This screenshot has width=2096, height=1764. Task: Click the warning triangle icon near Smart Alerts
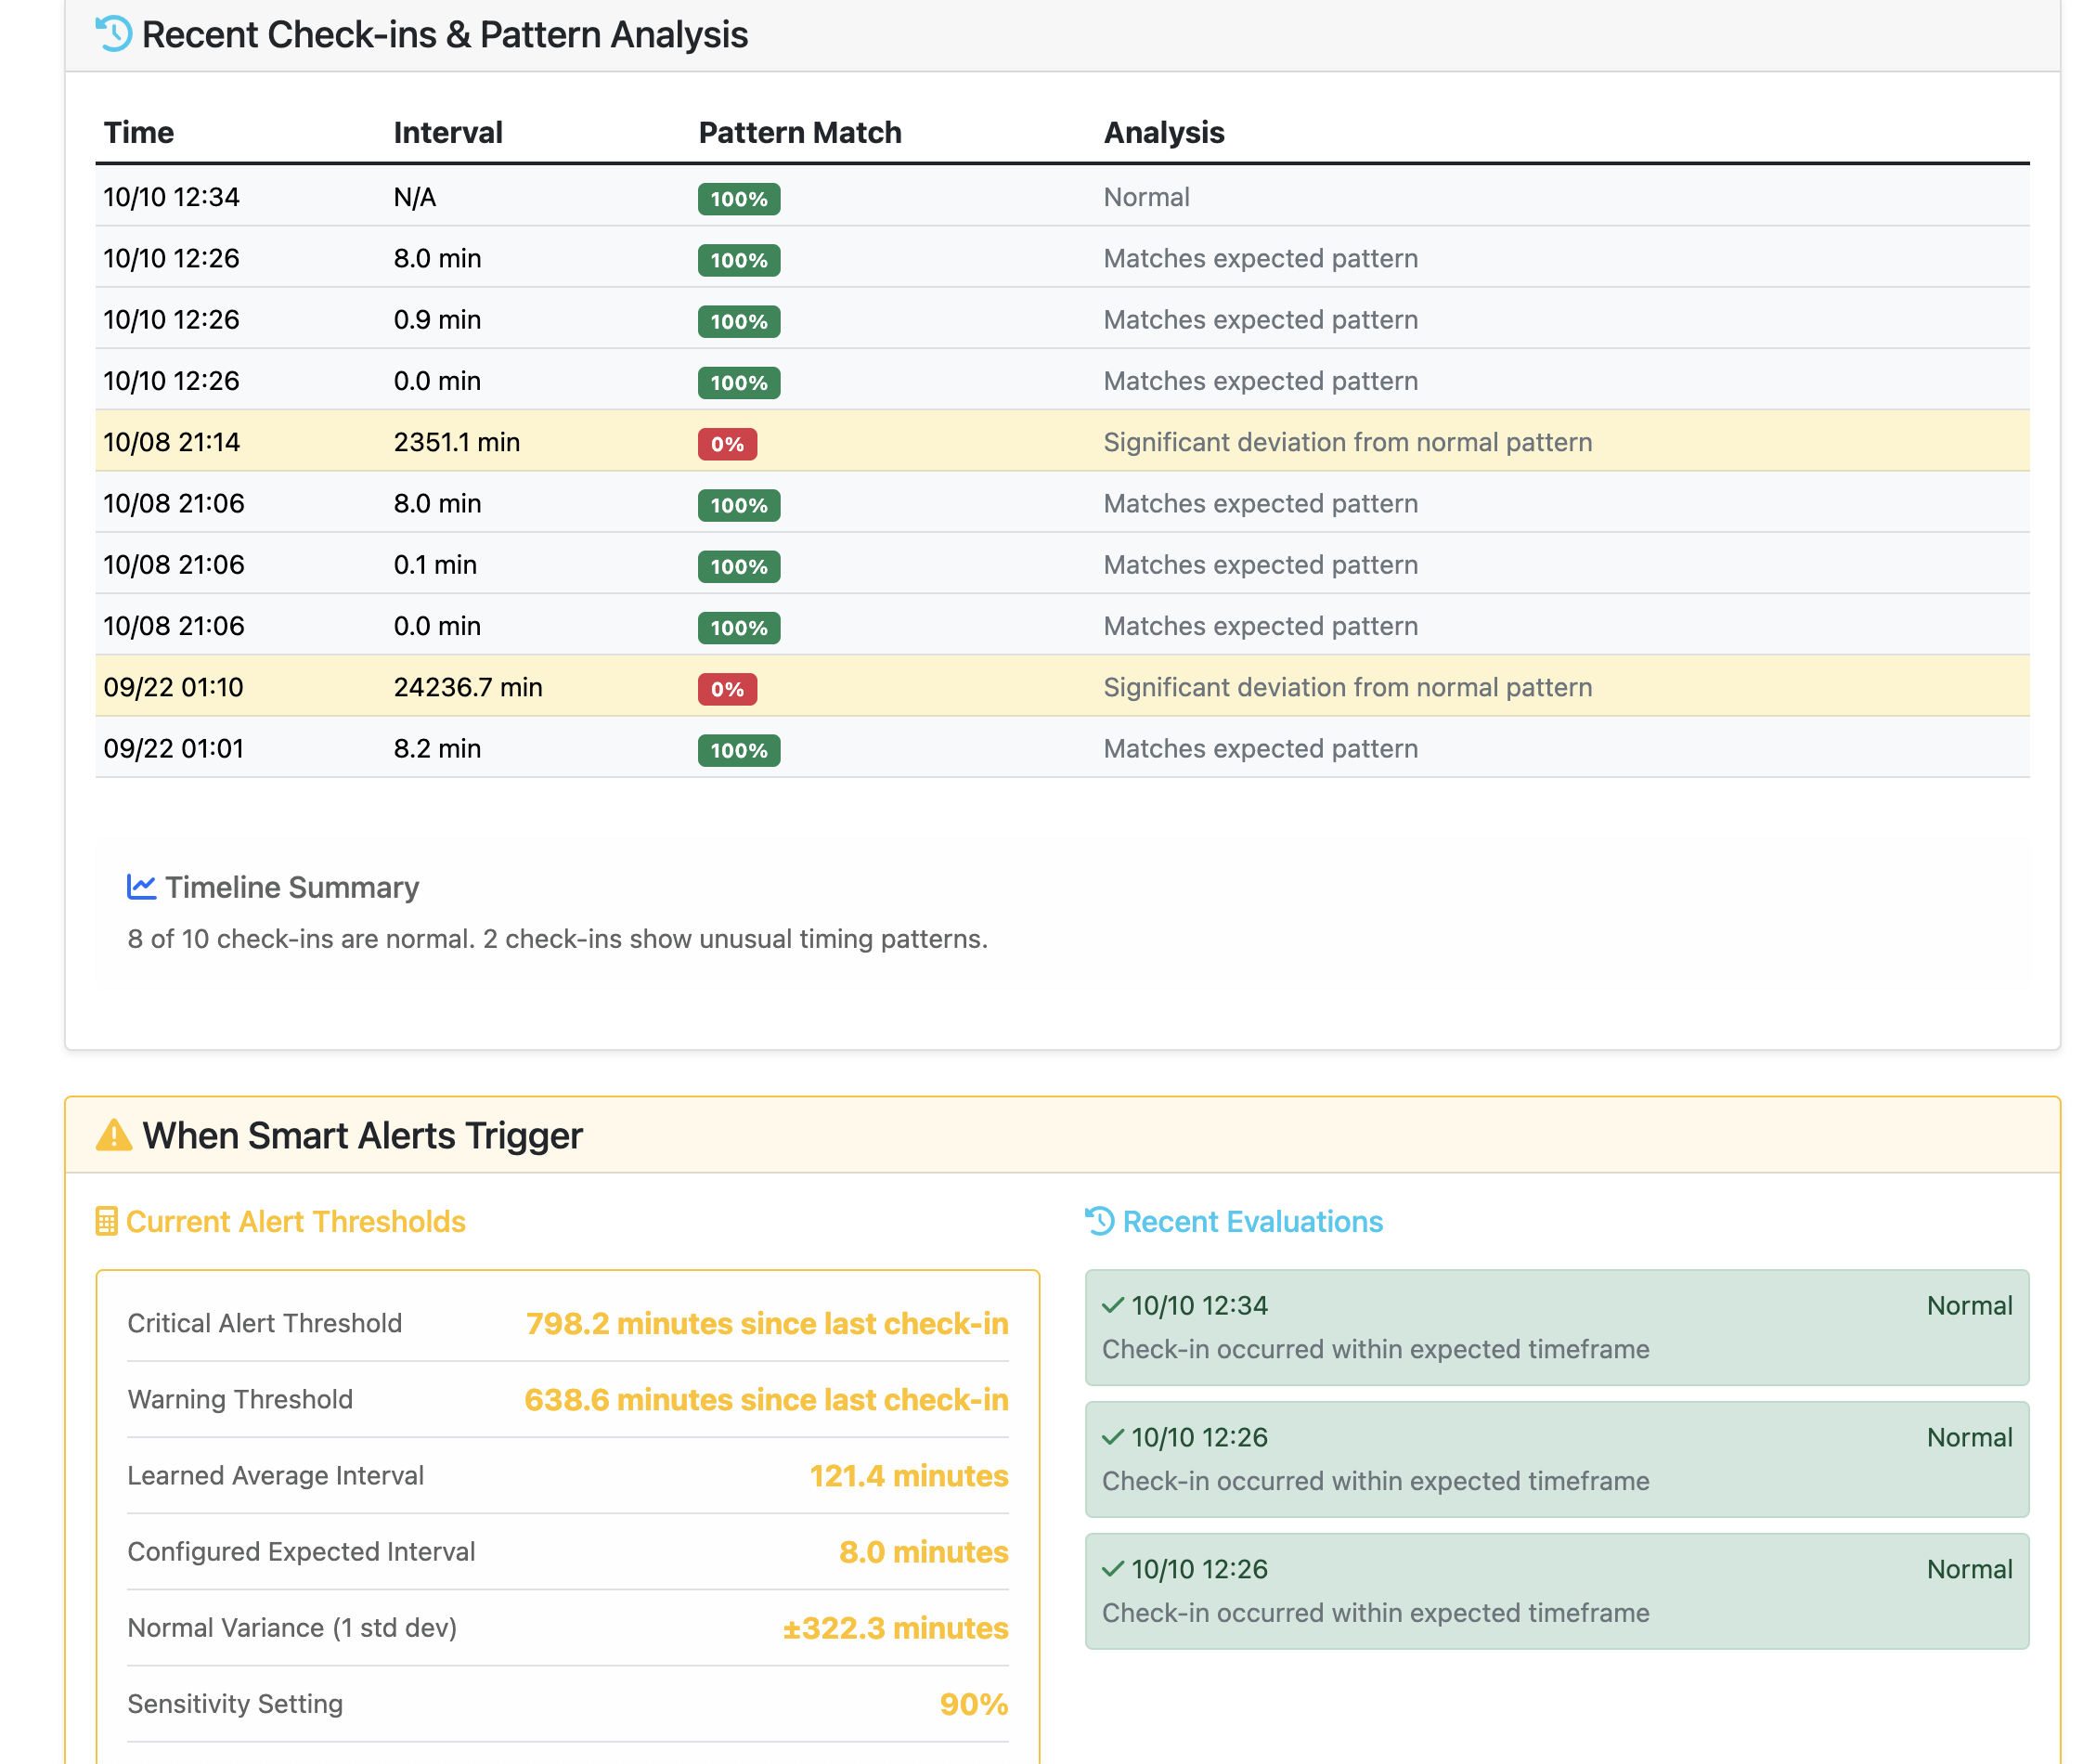(113, 1136)
